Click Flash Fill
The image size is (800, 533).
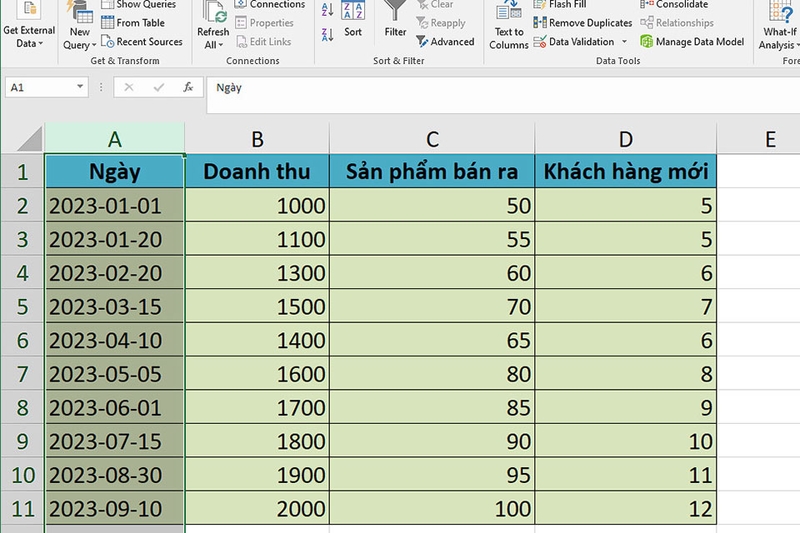pyautogui.click(x=560, y=5)
